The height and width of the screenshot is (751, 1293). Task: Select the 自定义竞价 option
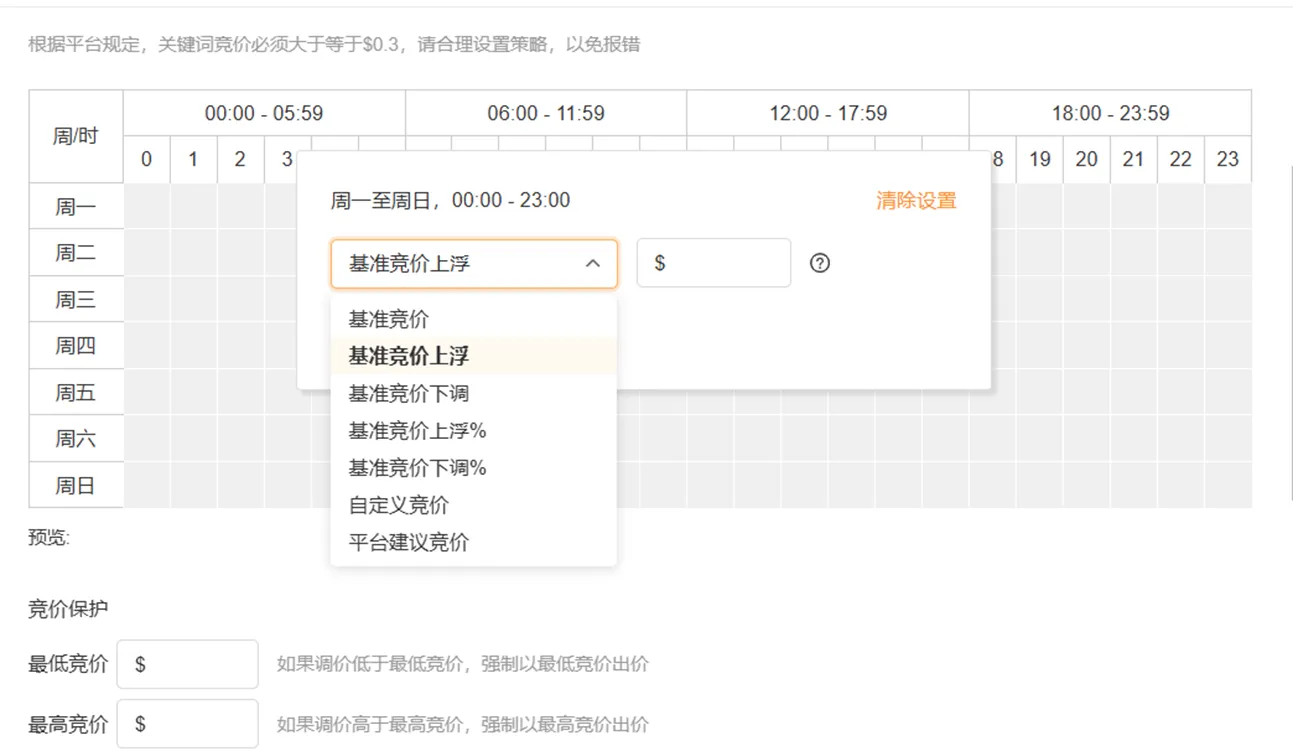398,505
